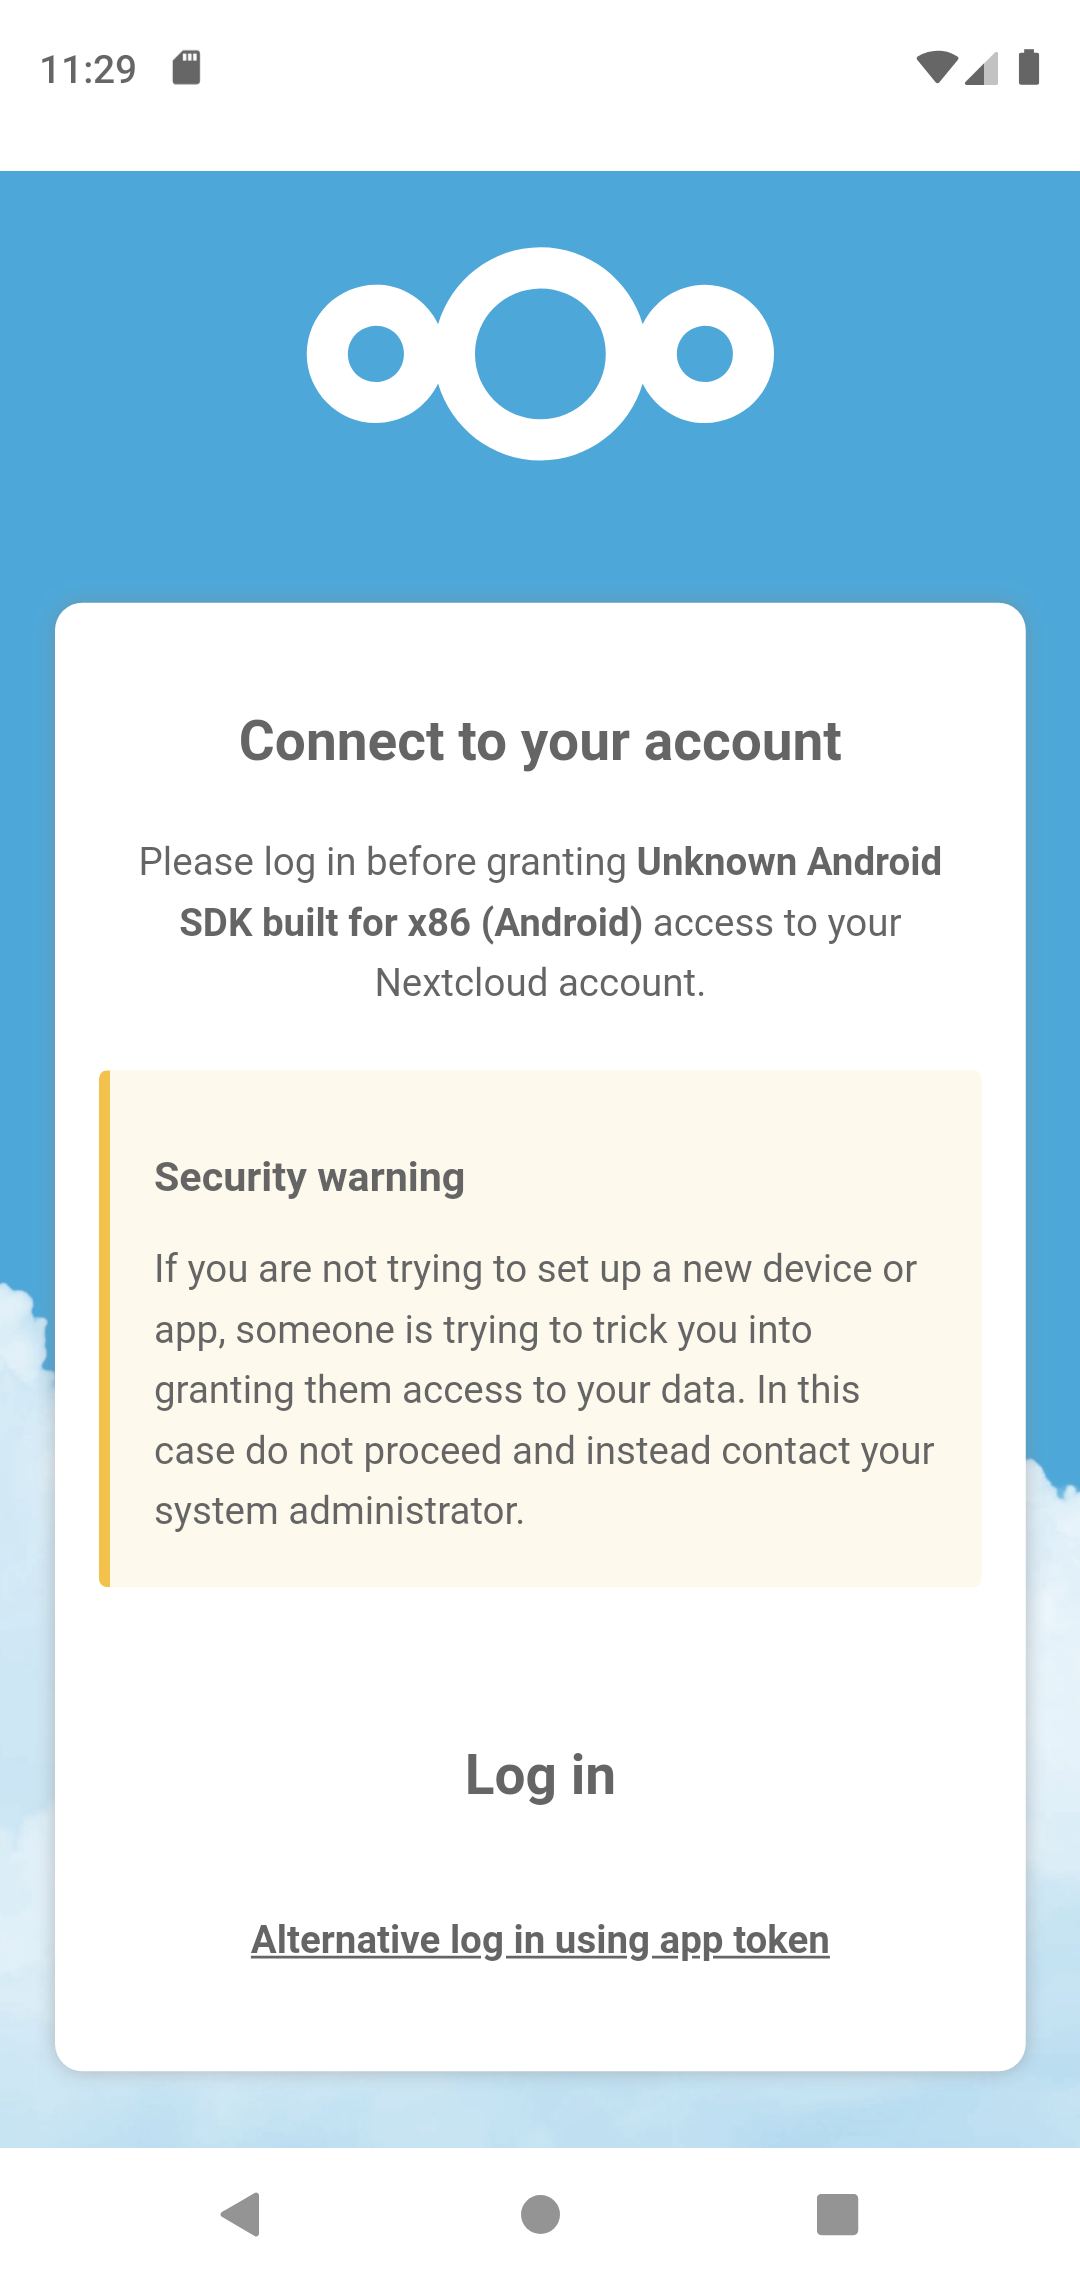The image size is (1080, 2280).
Task: Tap the SD card status icon
Action: [186, 68]
